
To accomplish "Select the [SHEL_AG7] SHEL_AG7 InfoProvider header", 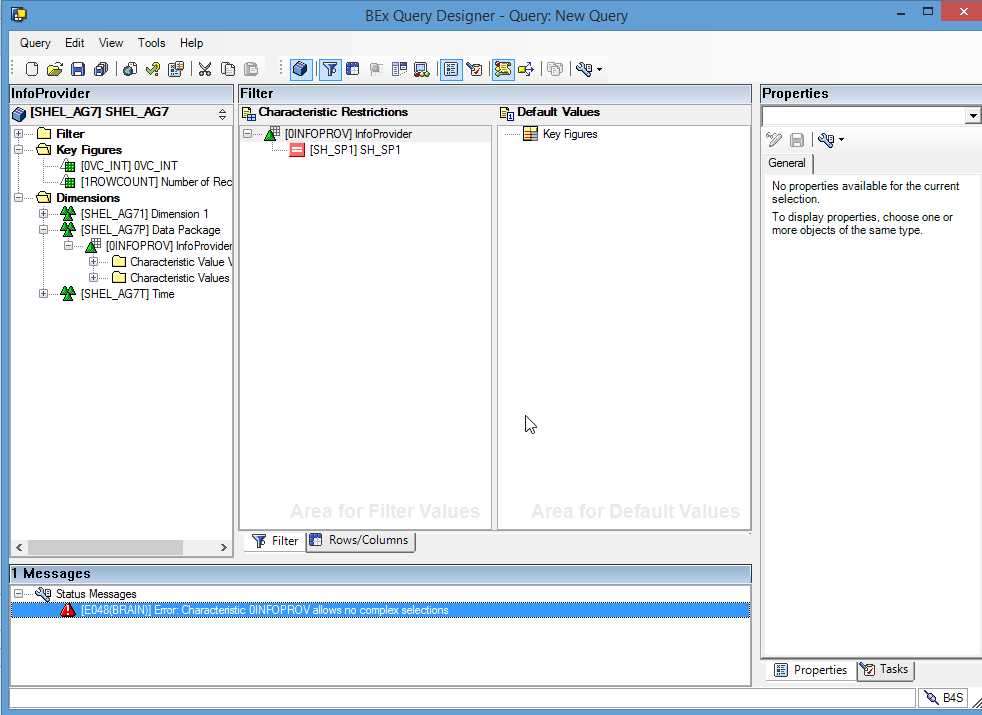I will (100, 112).
